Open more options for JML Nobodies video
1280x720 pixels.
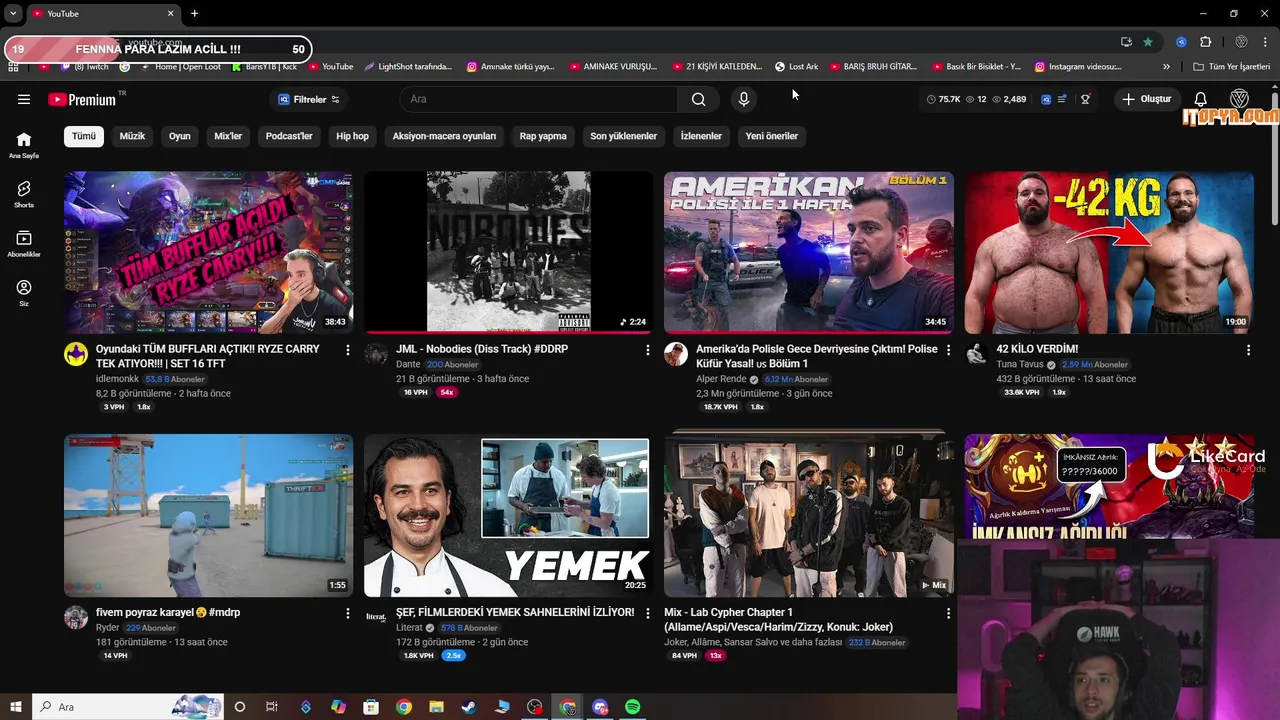click(x=647, y=350)
